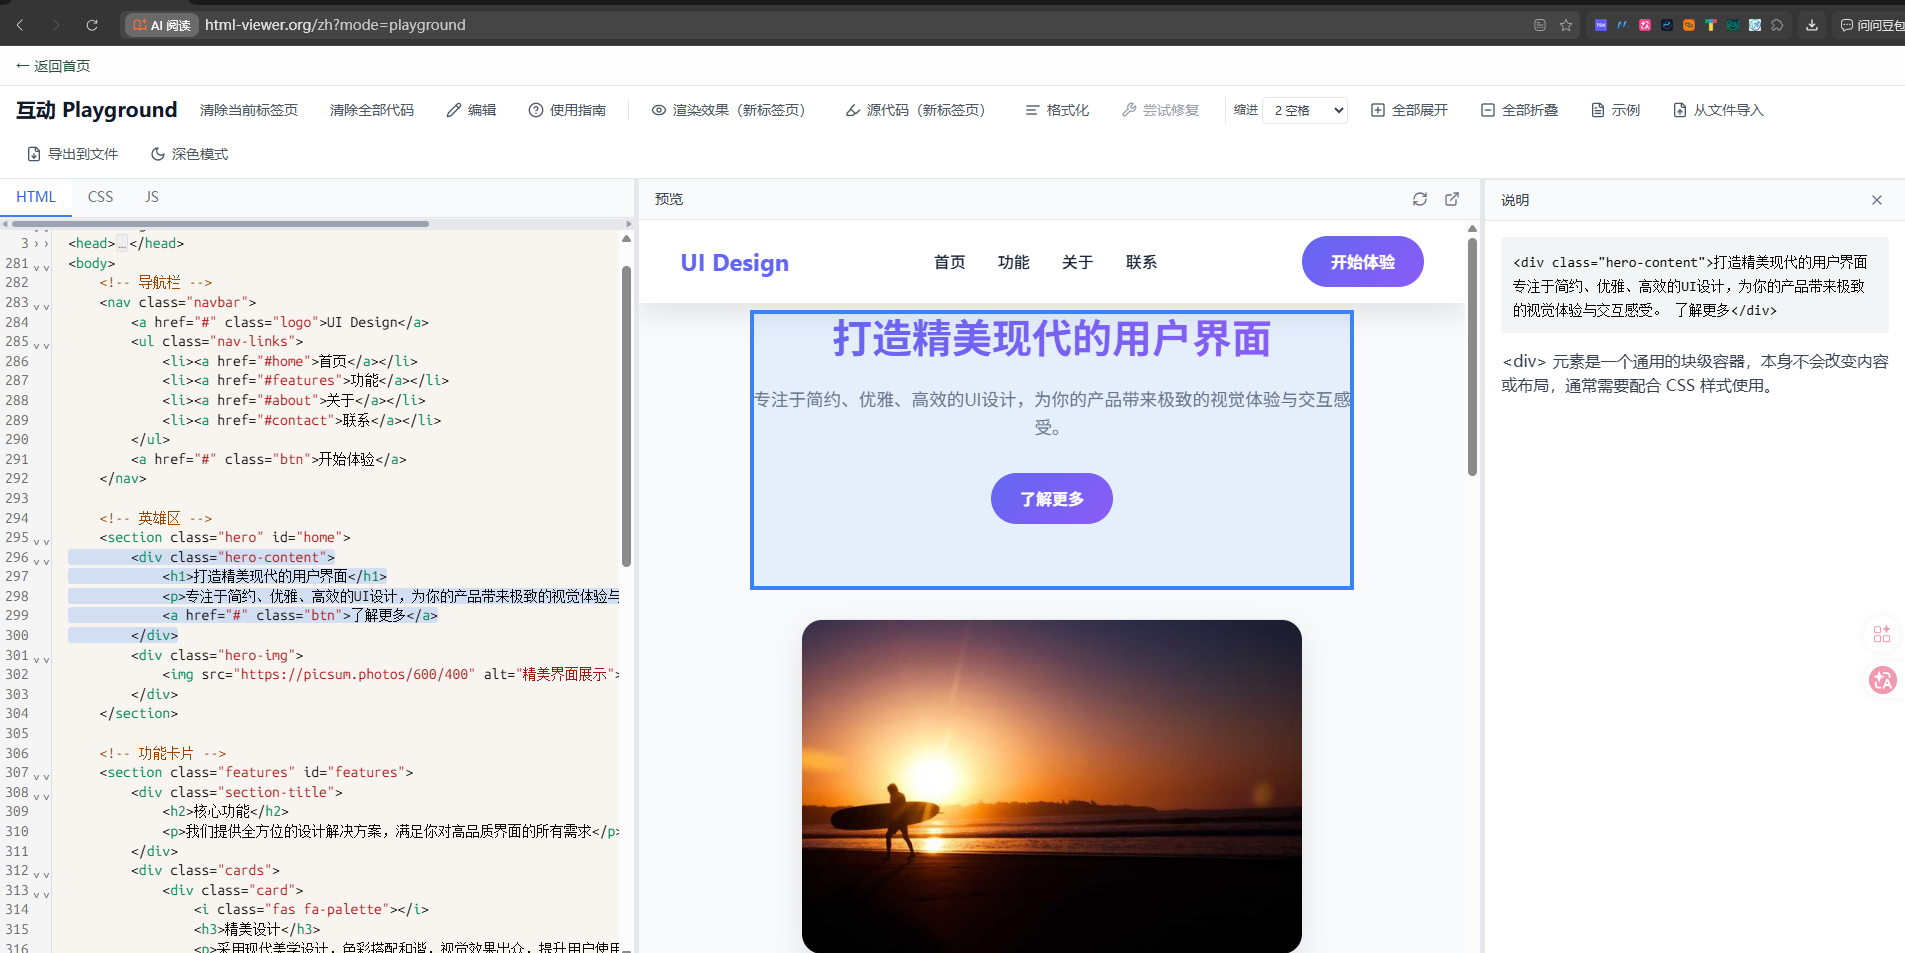This screenshot has width=1905, height=953.
Task: Close the 说明 panel
Action: tap(1876, 200)
